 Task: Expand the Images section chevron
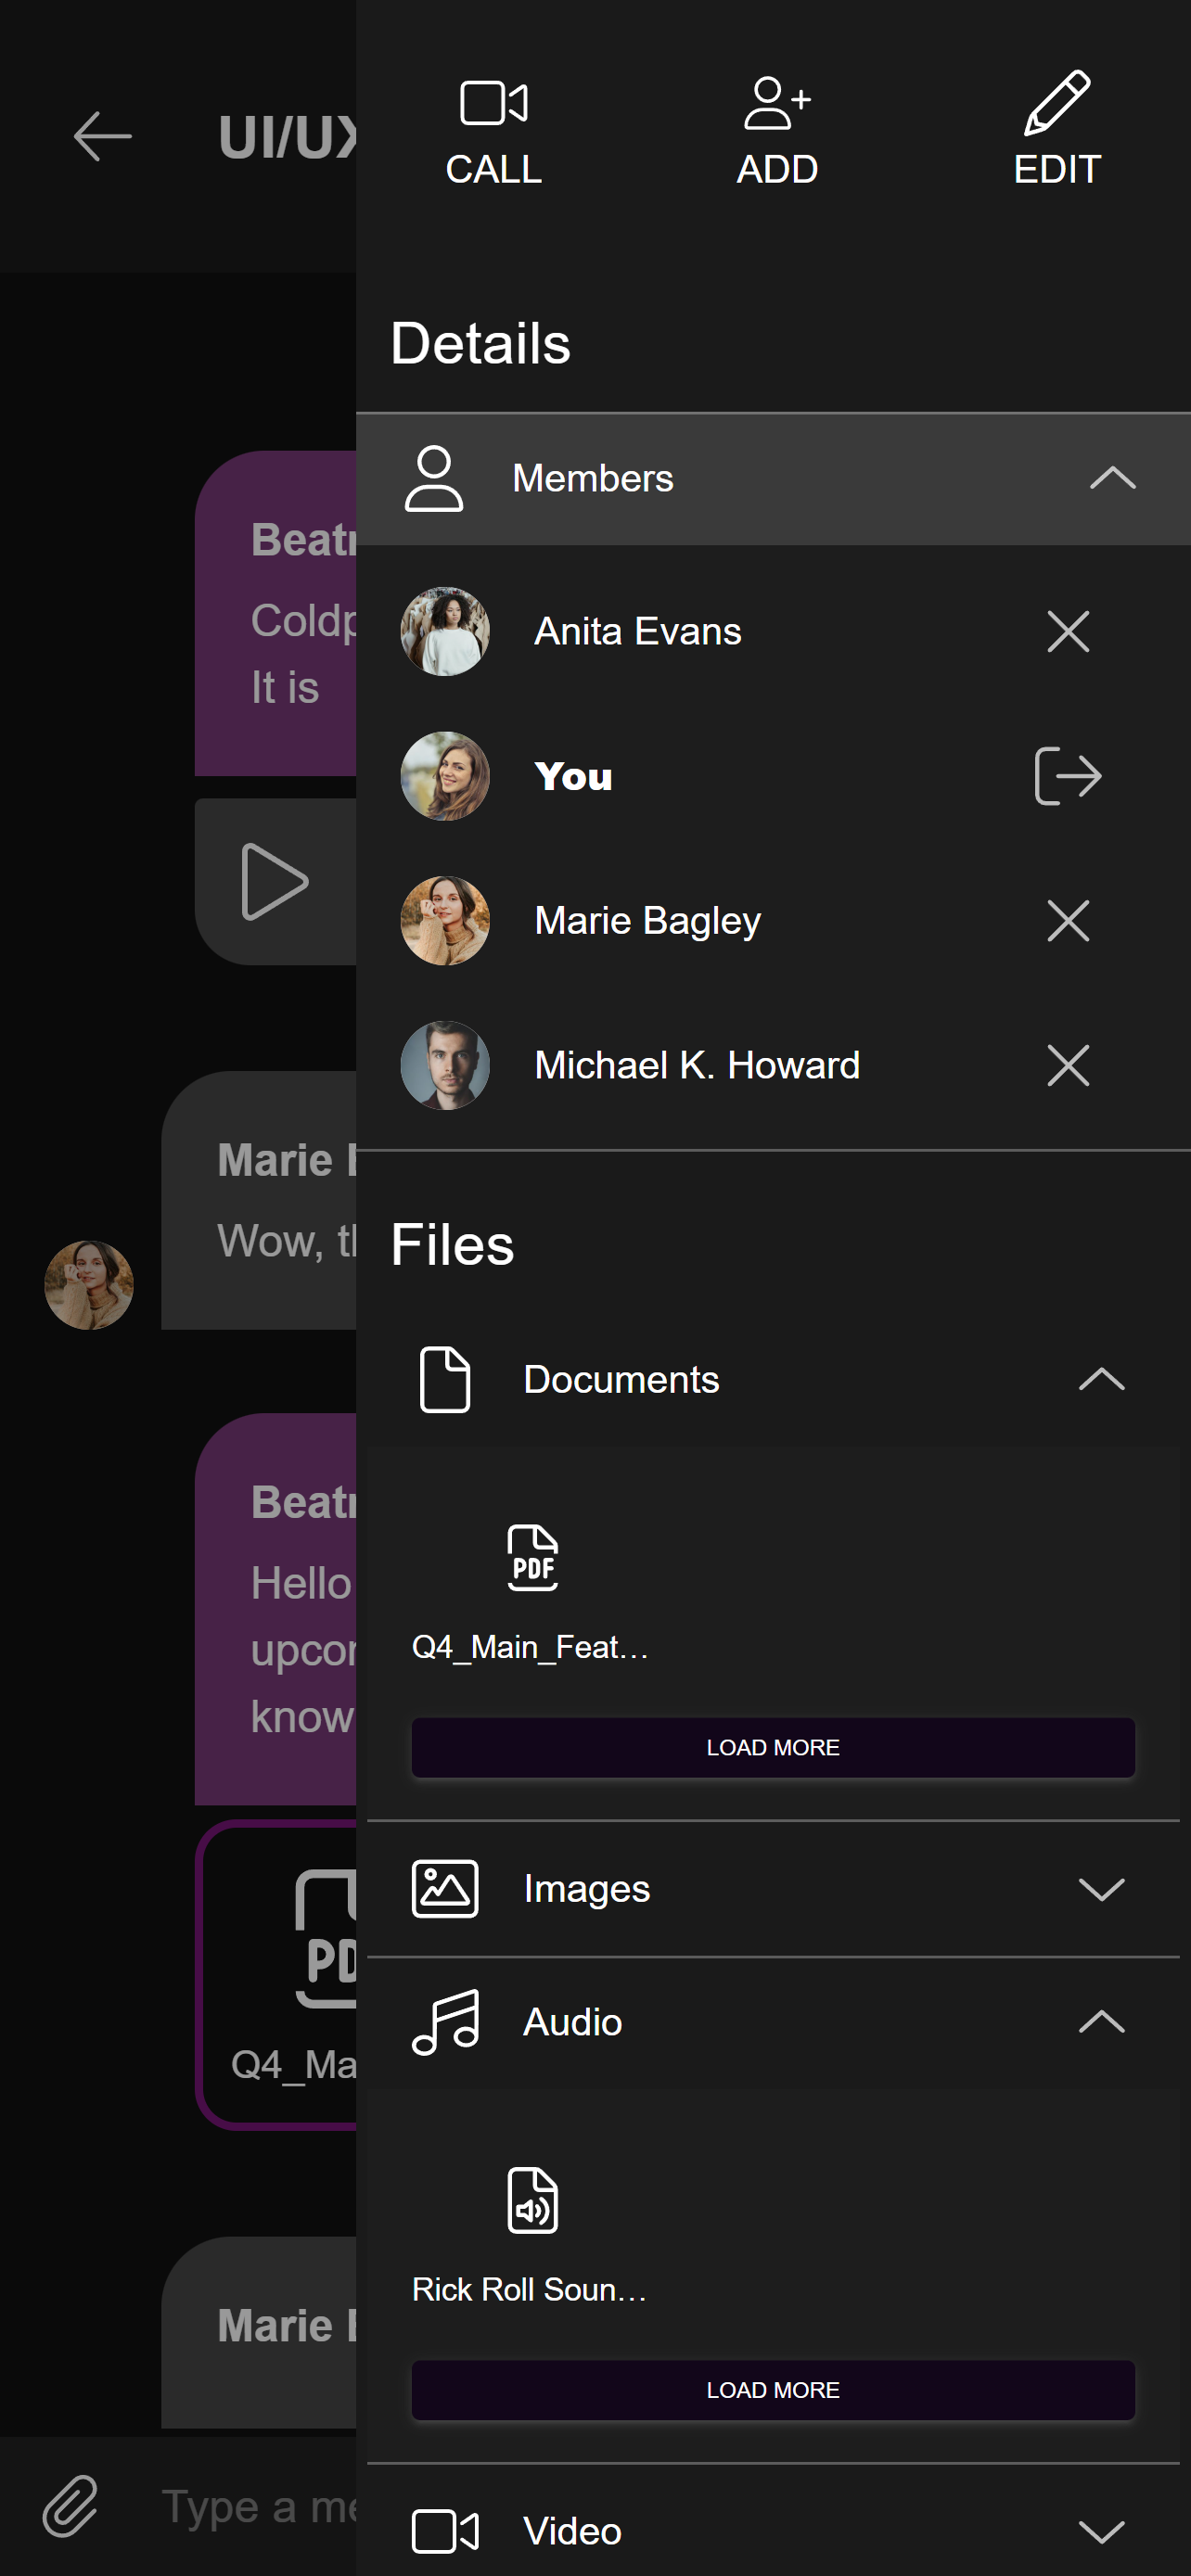[1101, 1889]
